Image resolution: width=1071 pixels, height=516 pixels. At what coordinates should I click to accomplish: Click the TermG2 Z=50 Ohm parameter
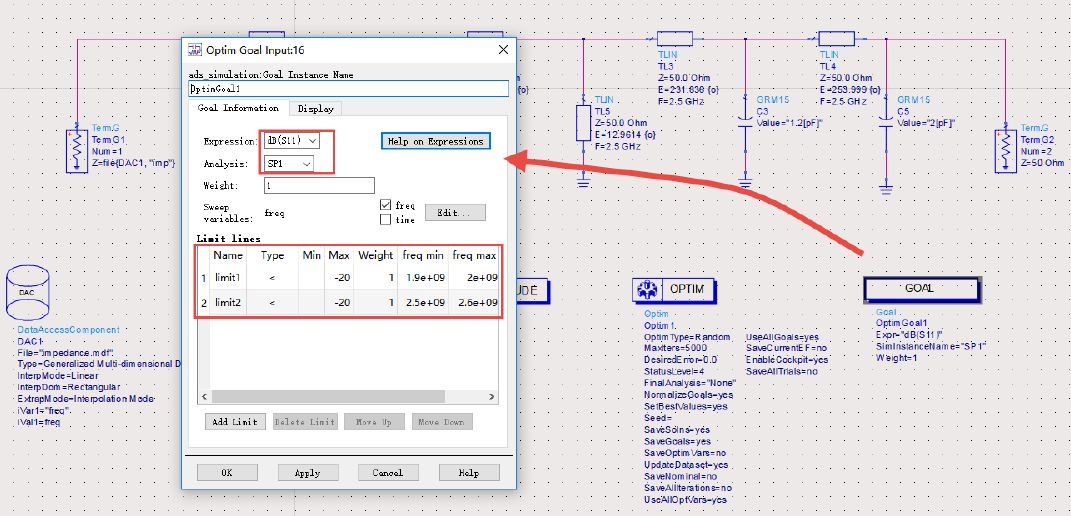1042,163
